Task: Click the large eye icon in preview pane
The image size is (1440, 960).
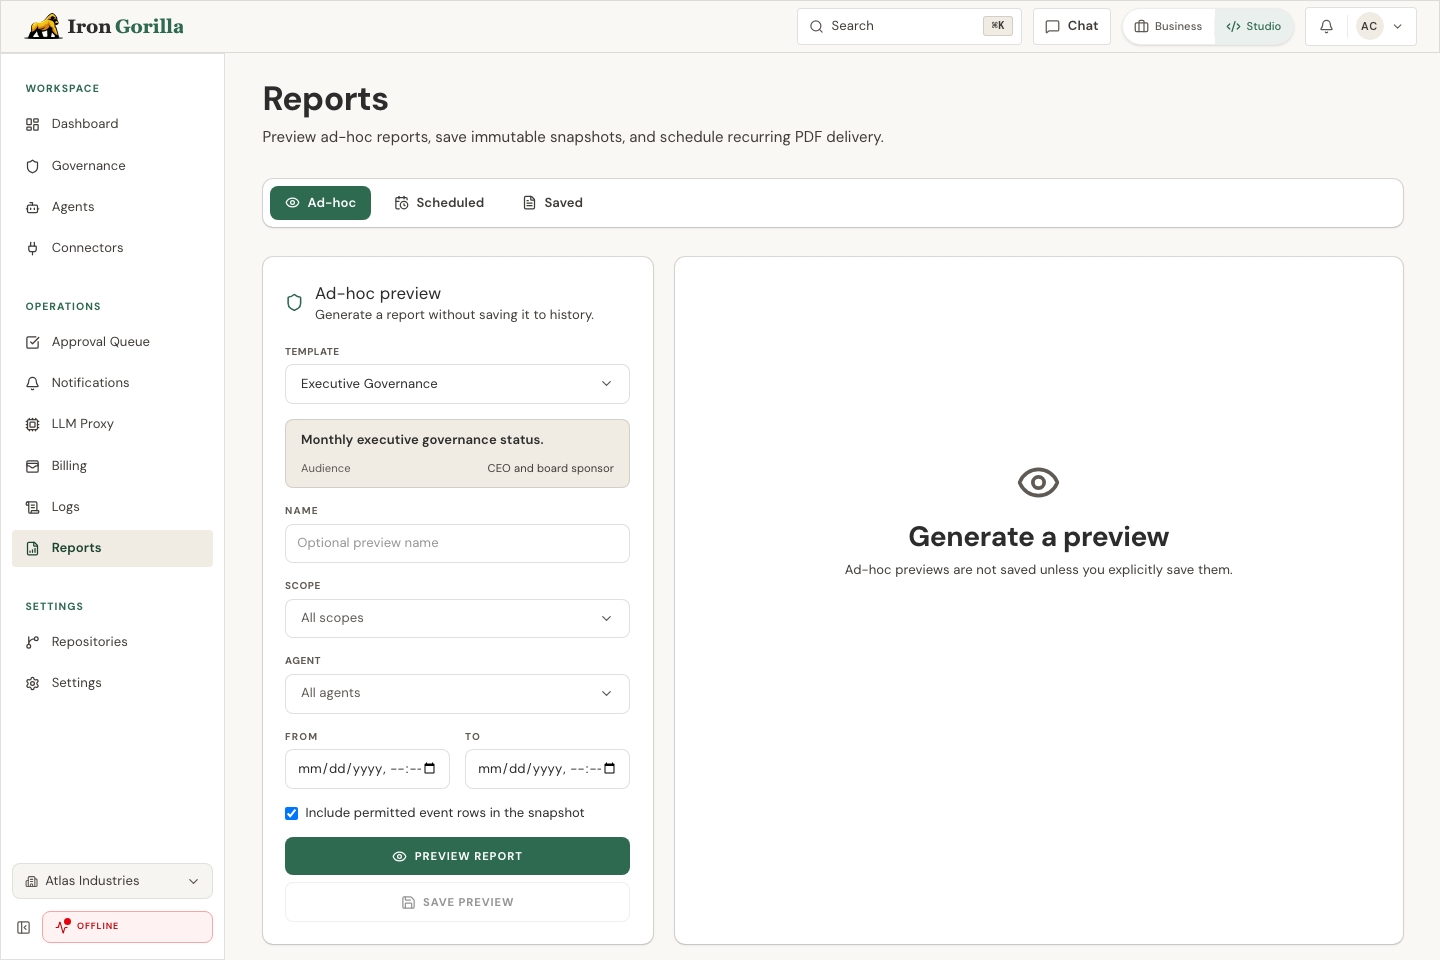Action: tap(1038, 483)
